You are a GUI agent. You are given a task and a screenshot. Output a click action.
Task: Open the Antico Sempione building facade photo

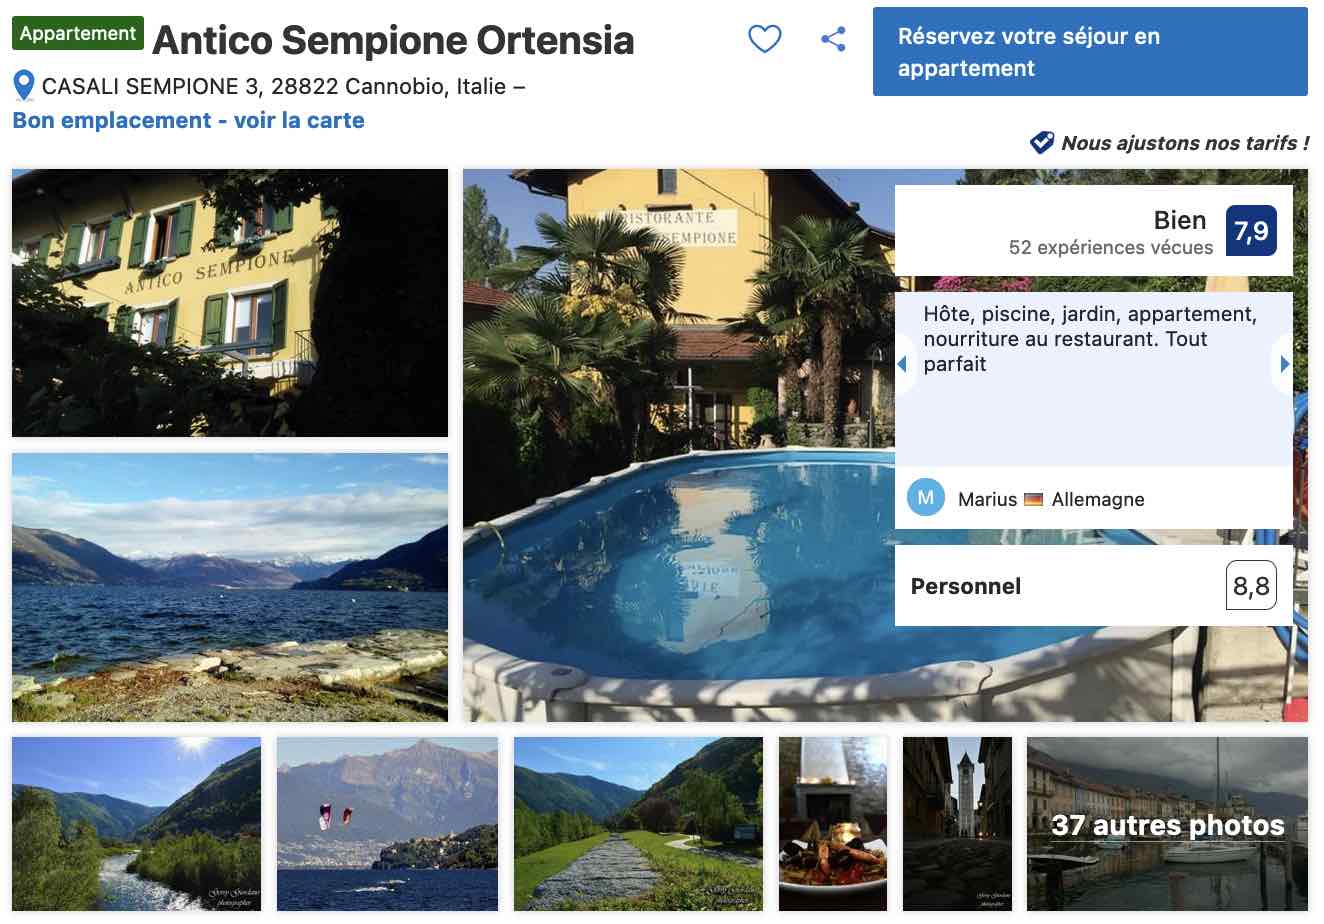tap(230, 303)
